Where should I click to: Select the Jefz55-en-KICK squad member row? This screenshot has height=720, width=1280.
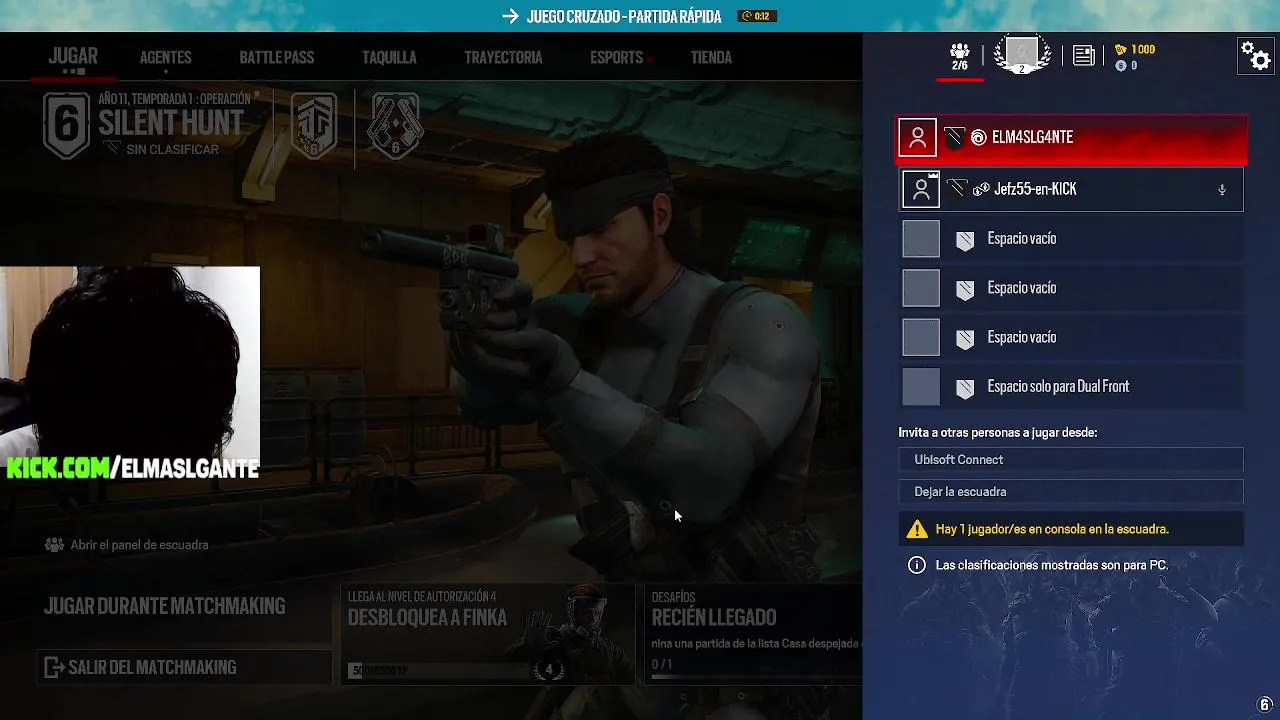pyautogui.click(x=1071, y=189)
